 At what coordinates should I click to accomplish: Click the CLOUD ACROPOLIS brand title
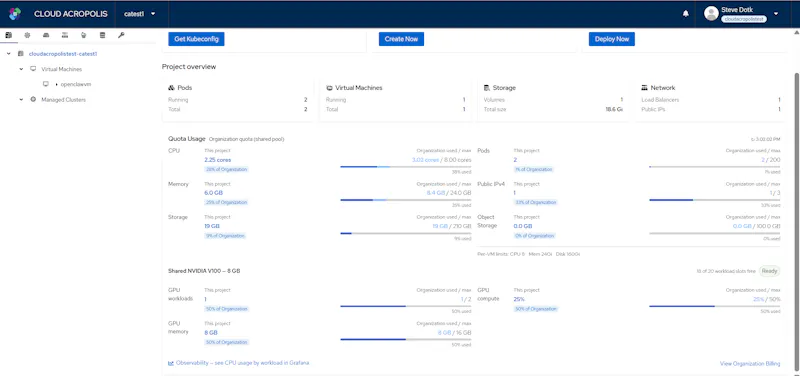(71, 14)
